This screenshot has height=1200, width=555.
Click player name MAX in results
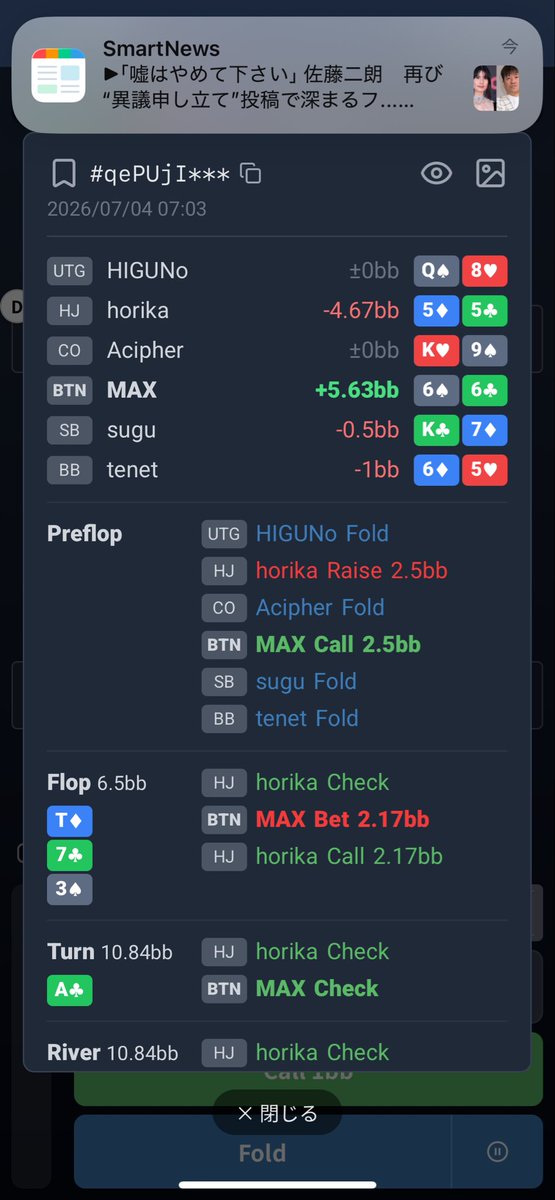point(132,390)
